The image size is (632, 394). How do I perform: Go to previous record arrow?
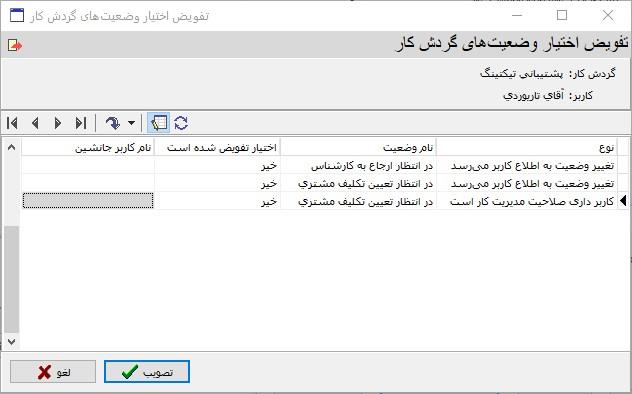(35, 123)
